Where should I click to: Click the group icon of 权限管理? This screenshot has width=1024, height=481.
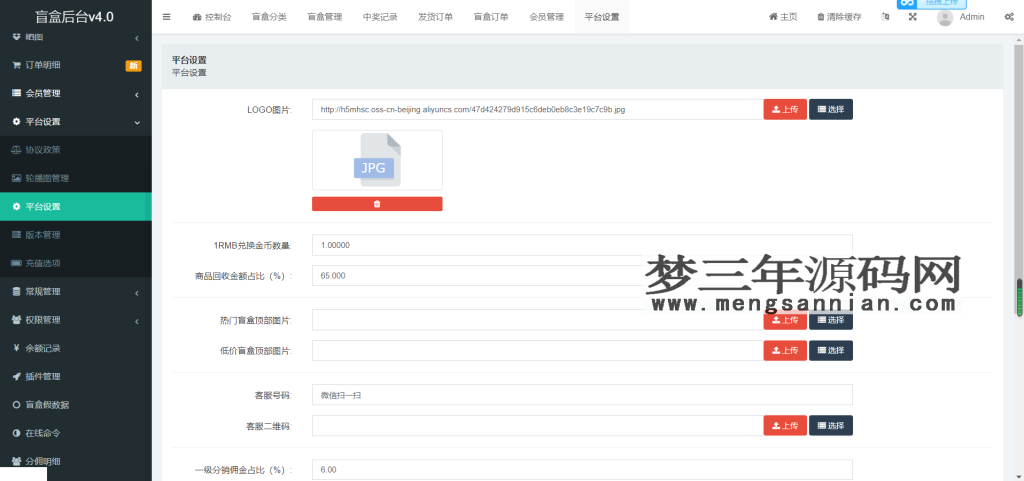pos(16,320)
